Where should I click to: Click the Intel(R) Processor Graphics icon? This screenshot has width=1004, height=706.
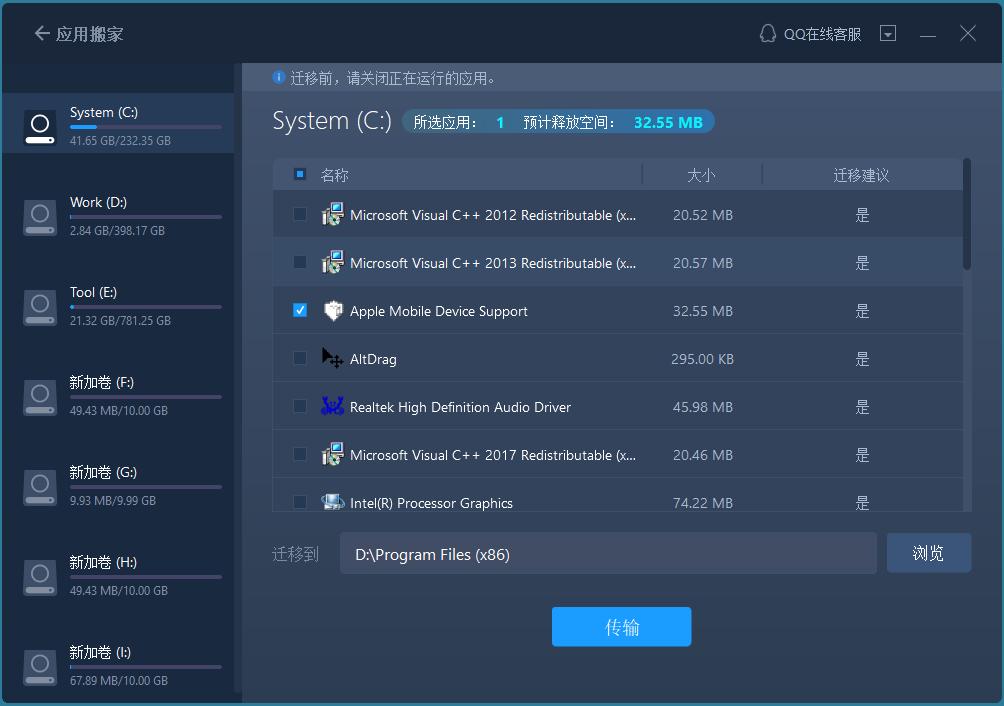(331, 502)
